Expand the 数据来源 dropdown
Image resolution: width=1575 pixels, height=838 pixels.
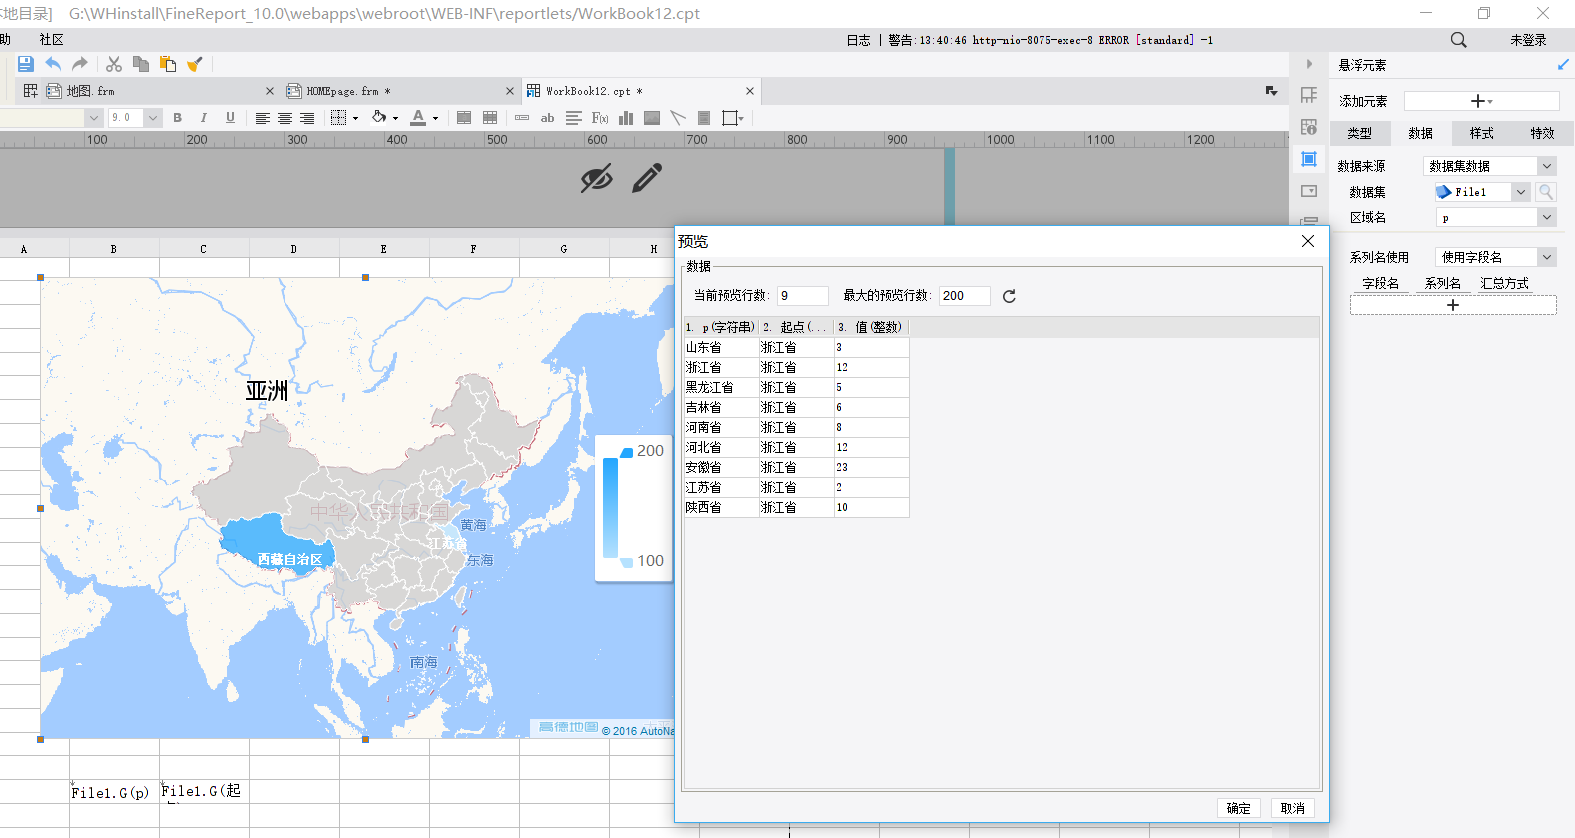[x=1547, y=166]
